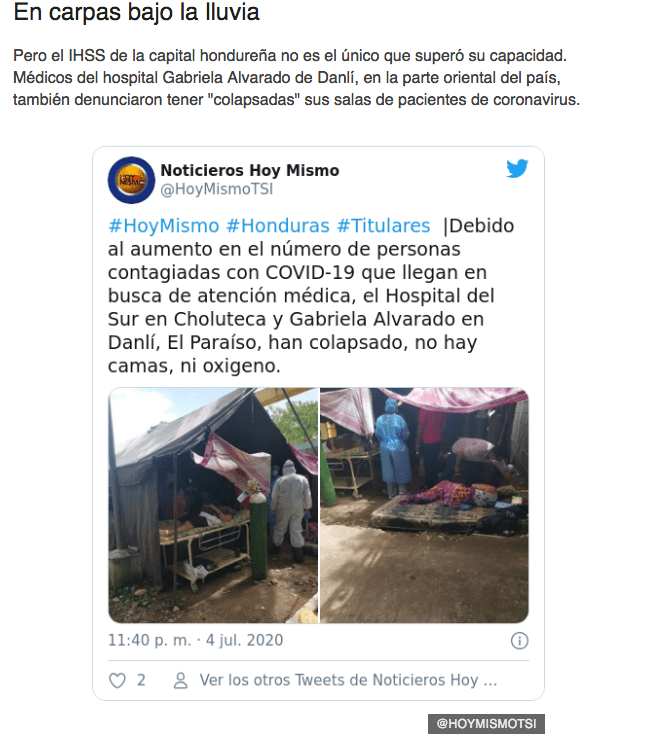
Task: Open the @HoyMismoTSI handle link
Action: pos(217,189)
